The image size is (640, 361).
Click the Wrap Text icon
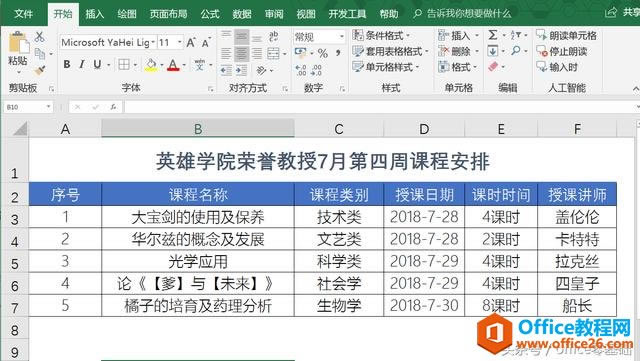(x=273, y=37)
